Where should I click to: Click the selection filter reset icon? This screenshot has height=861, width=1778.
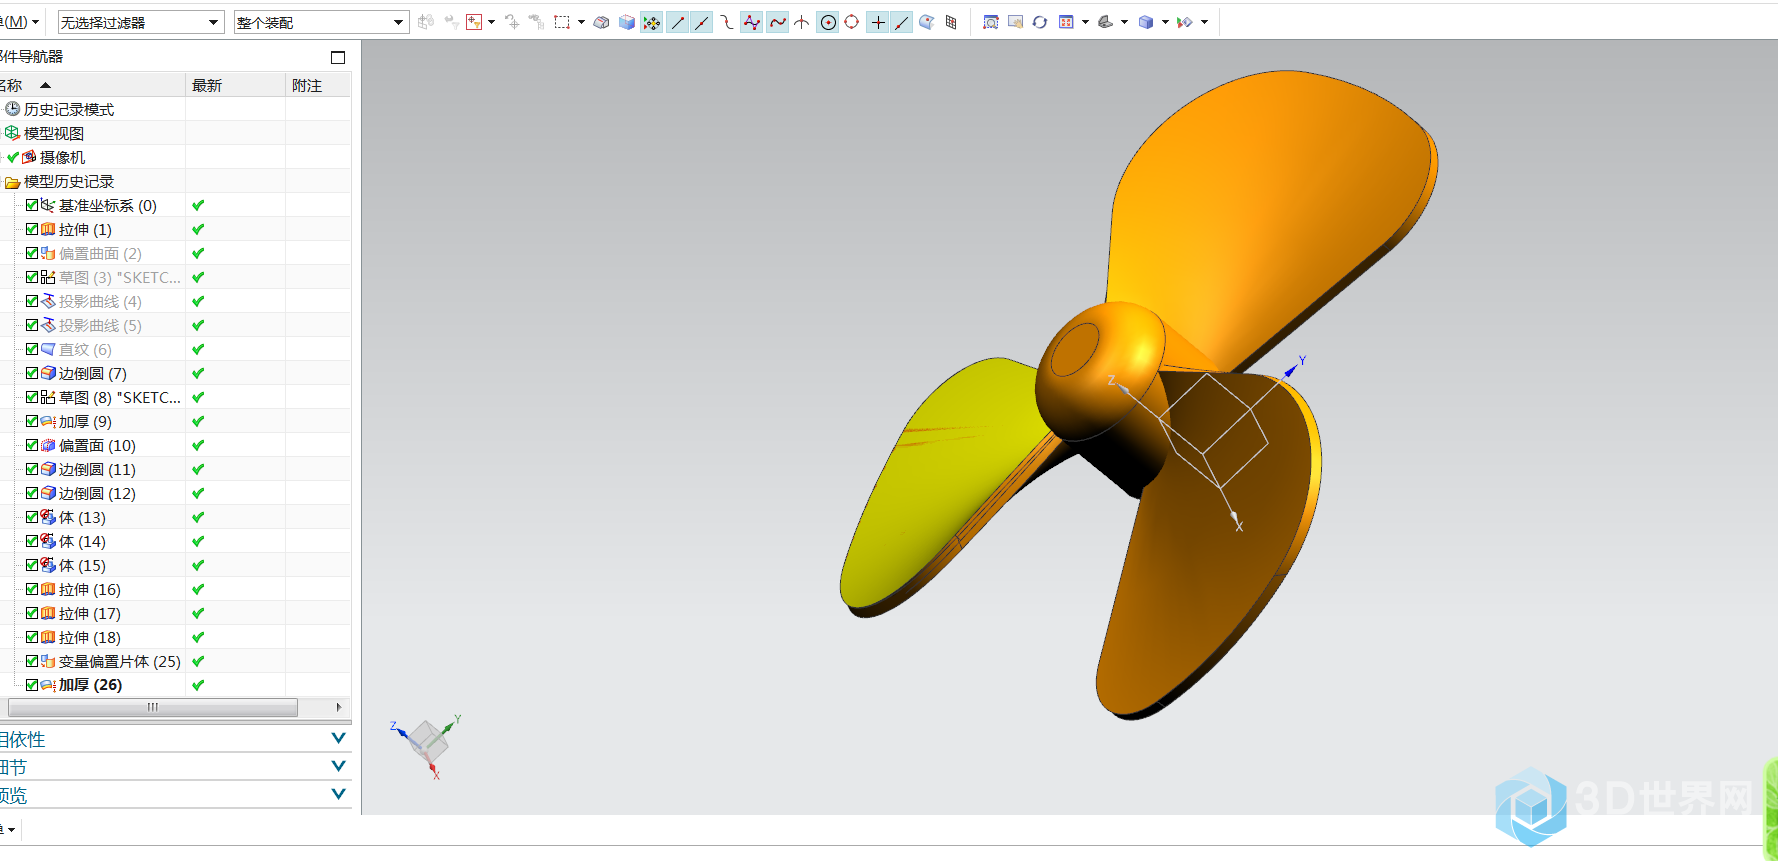click(x=452, y=22)
